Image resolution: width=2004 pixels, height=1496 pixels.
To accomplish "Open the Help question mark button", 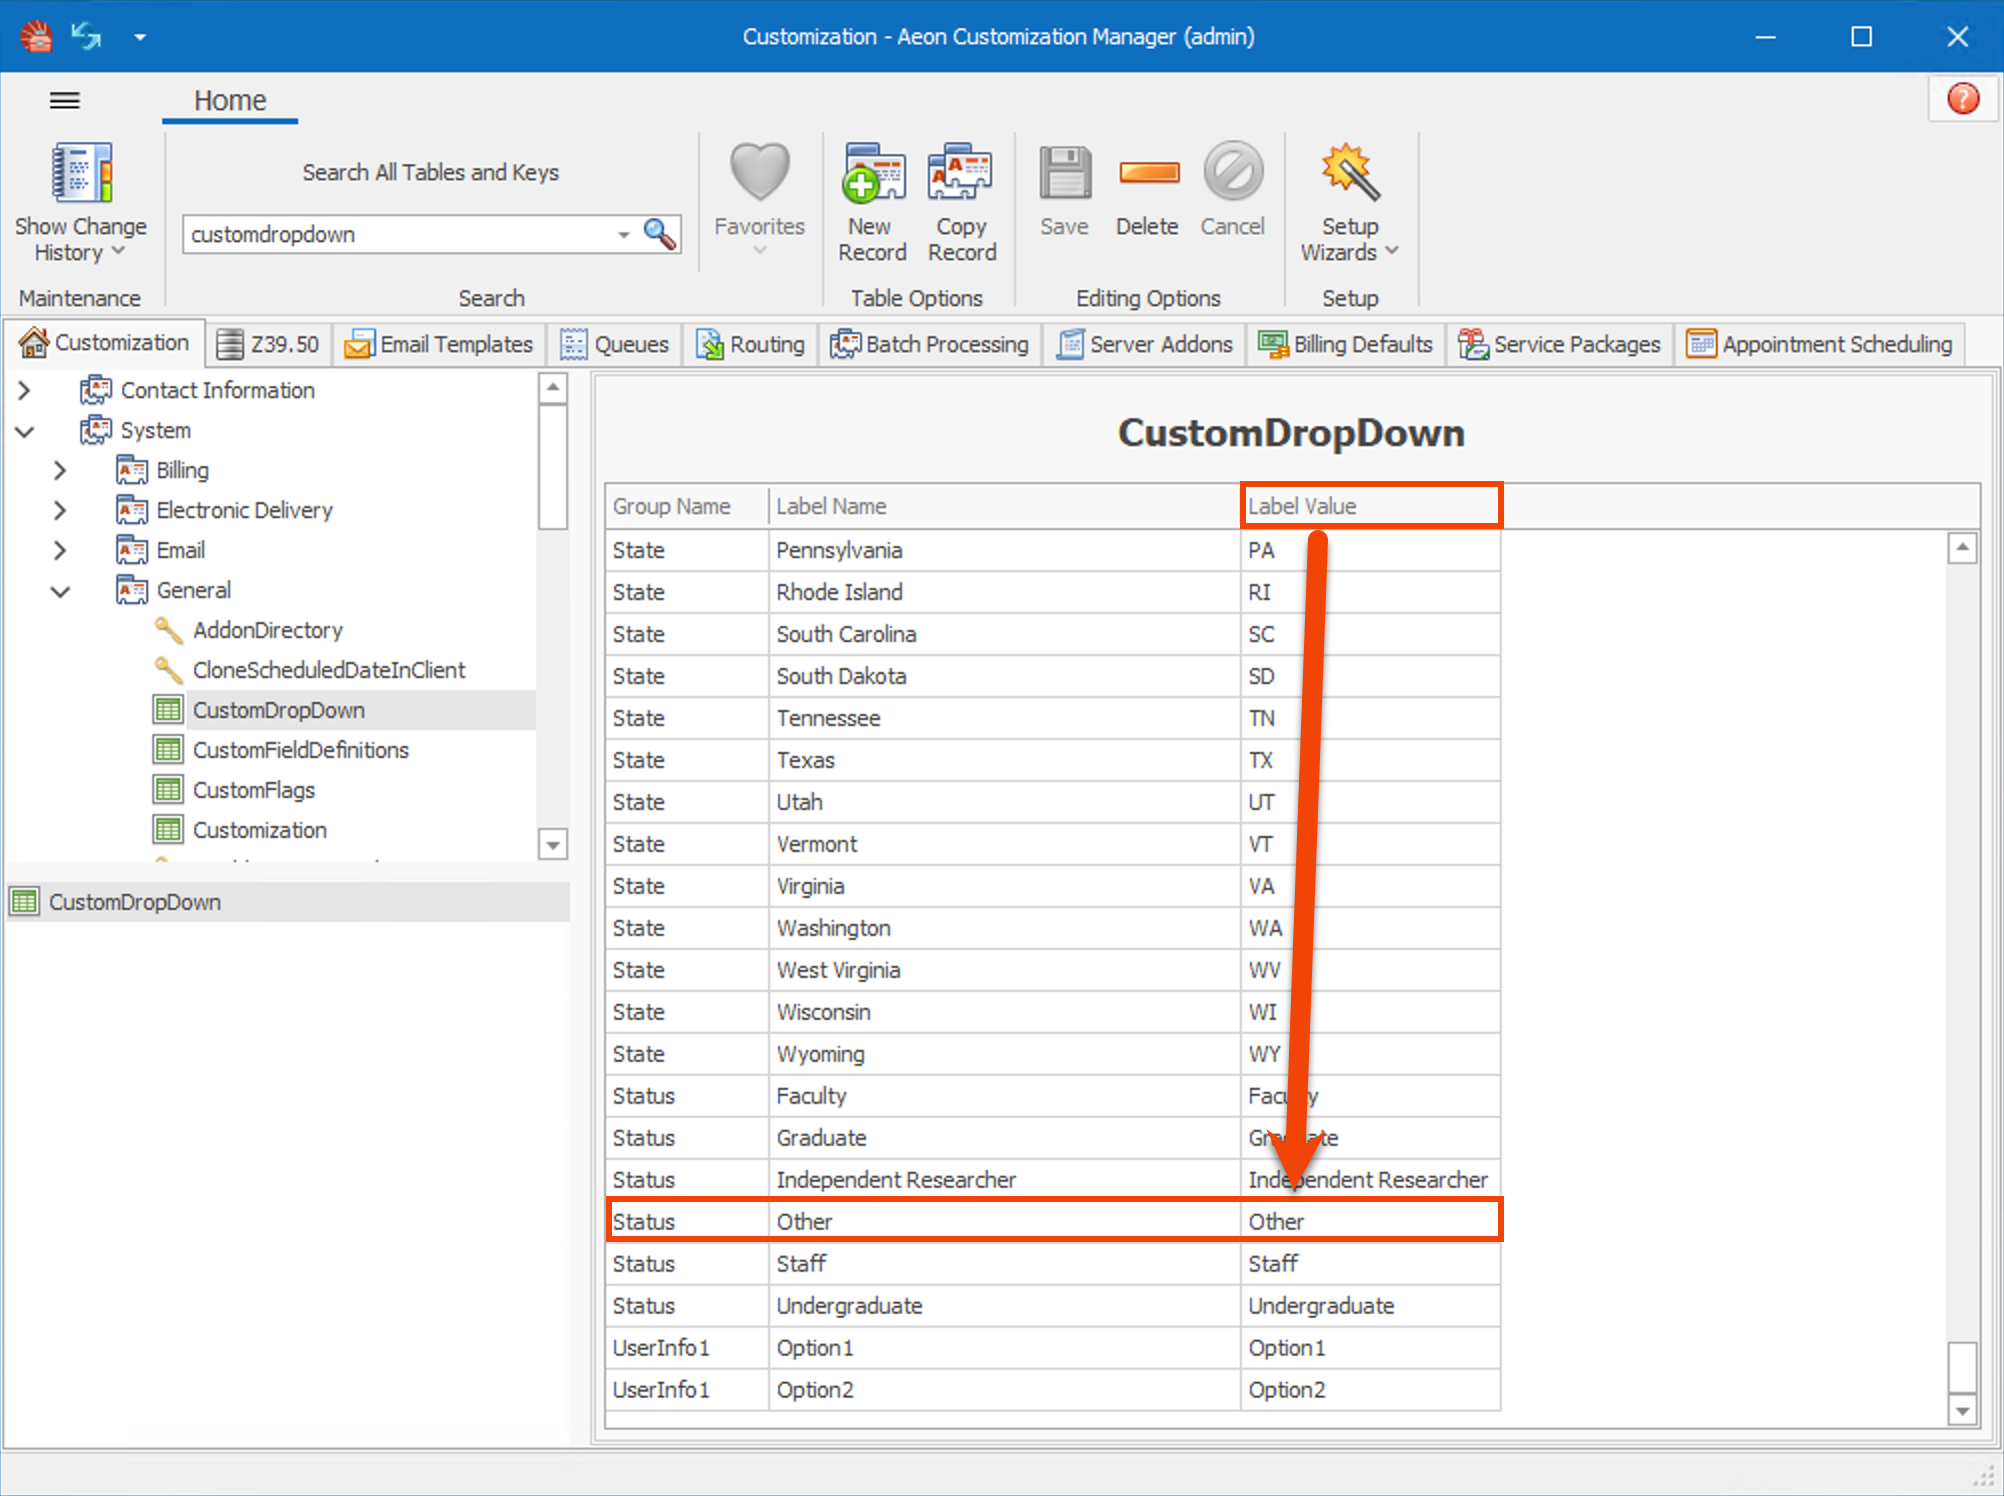I will [1962, 99].
